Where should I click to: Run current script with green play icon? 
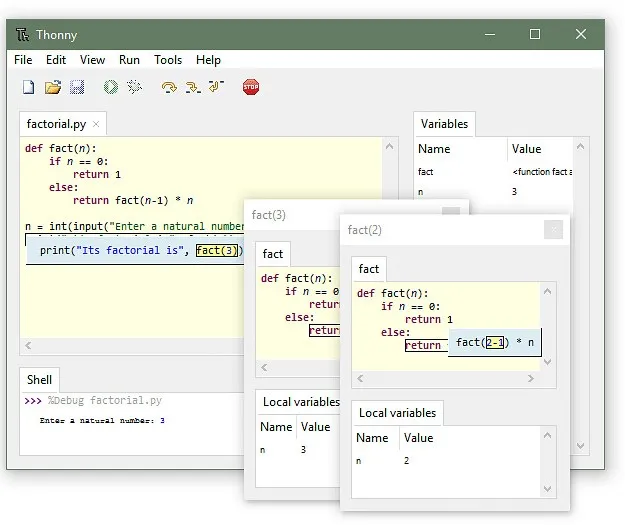(x=110, y=88)
